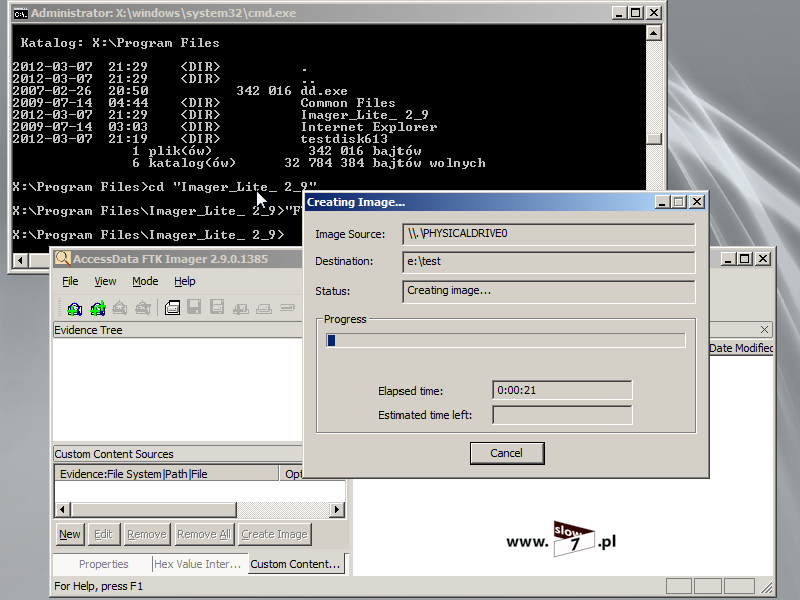Click the cmd window horizontal scroll left arrow
The width and height of the screenshot is (800, 600).
click(20, 260)
